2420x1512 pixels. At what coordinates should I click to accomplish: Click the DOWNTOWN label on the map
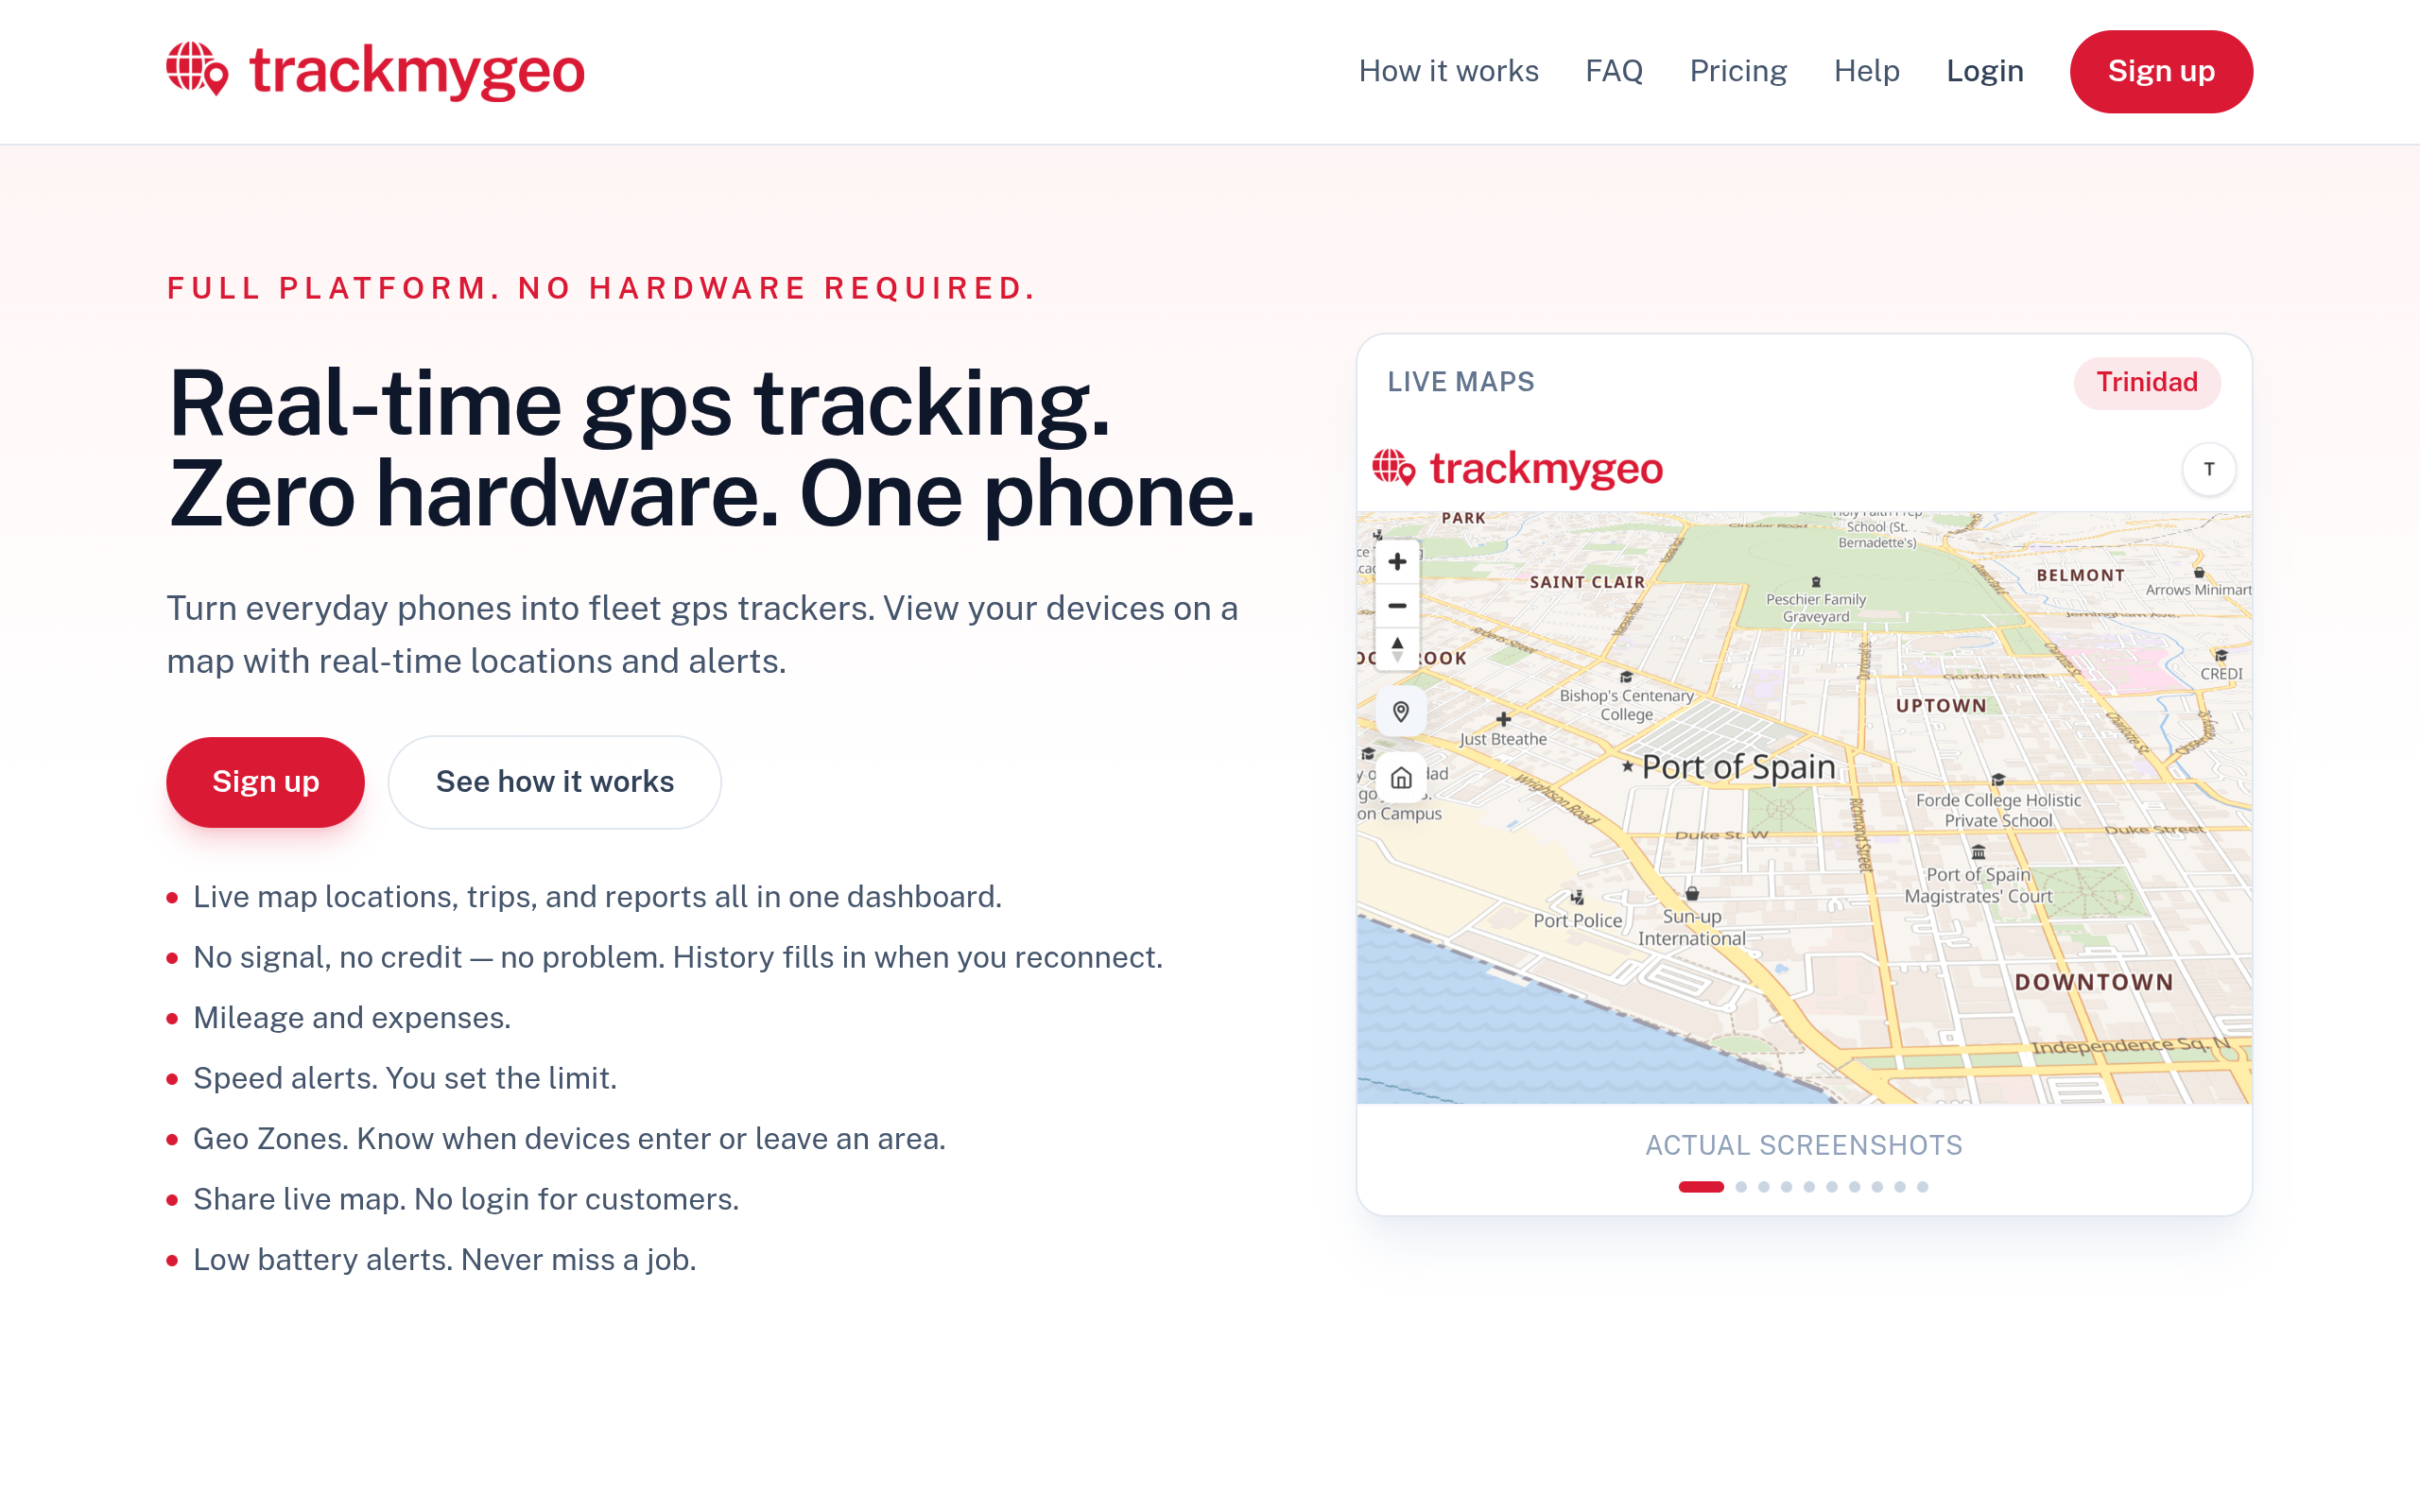2093,982
